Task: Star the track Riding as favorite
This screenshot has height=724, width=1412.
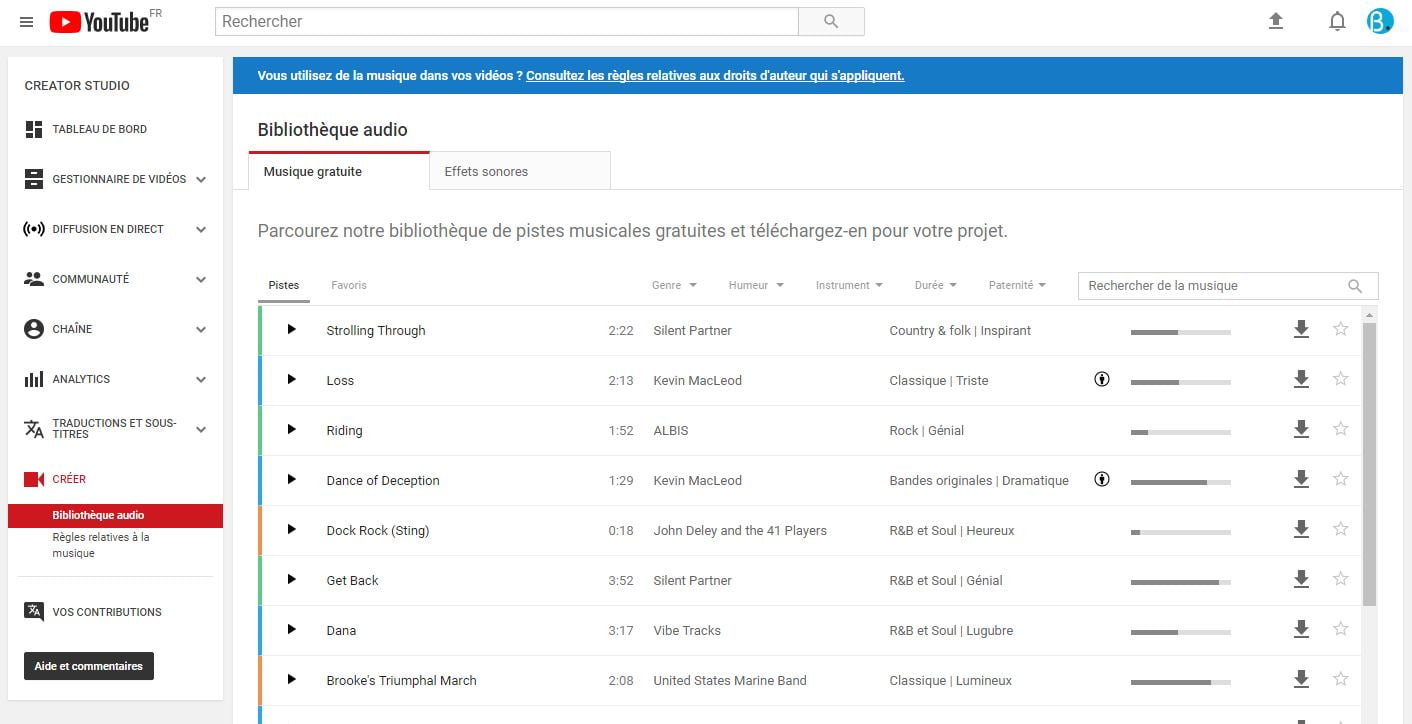Action: [x=1341, y=429]
